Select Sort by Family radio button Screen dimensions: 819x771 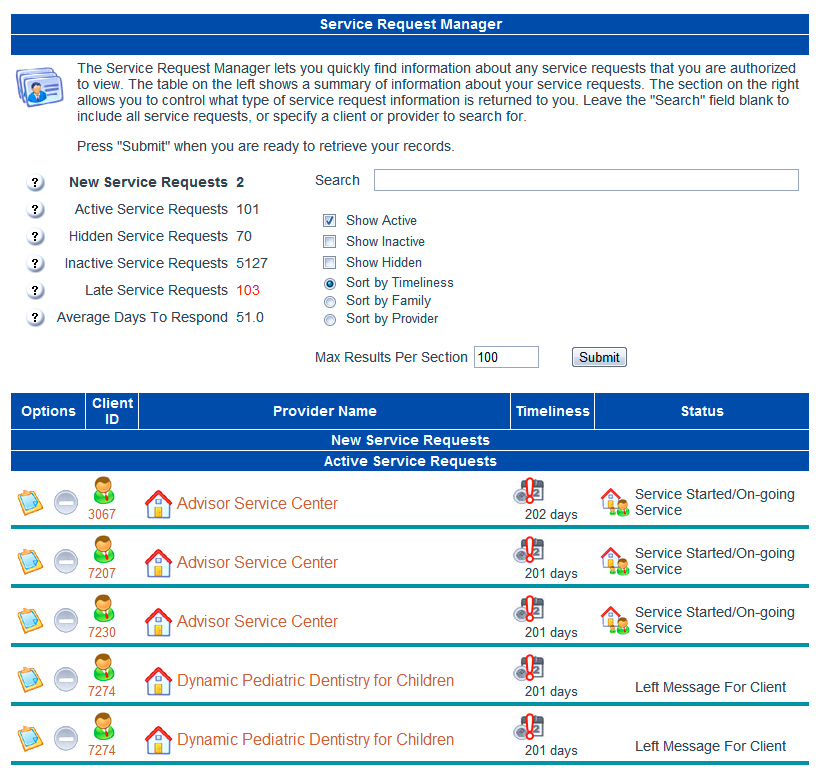pos(330,301)
